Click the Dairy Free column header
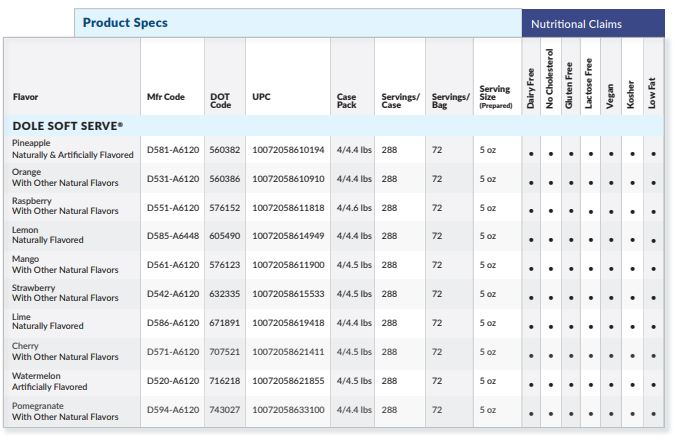Viewport: 677px width, 437px height. (530, 88)
